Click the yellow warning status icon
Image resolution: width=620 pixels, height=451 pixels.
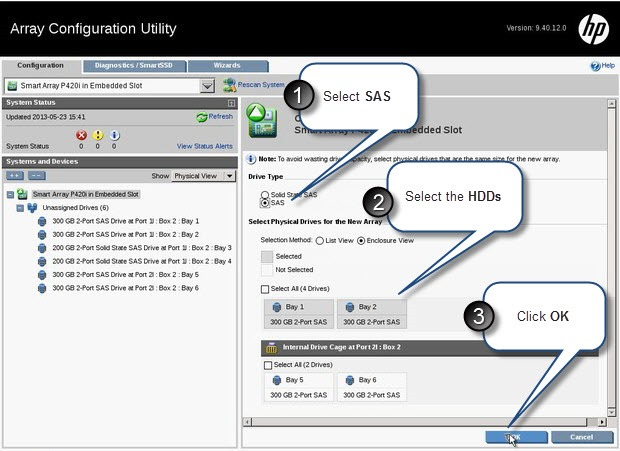point(98,135)
